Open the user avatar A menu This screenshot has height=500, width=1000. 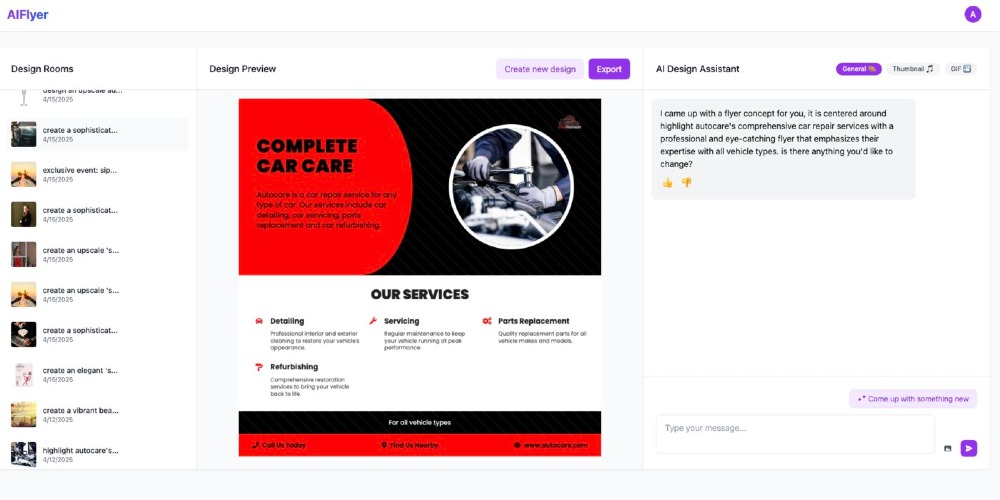tap(973, 14)
